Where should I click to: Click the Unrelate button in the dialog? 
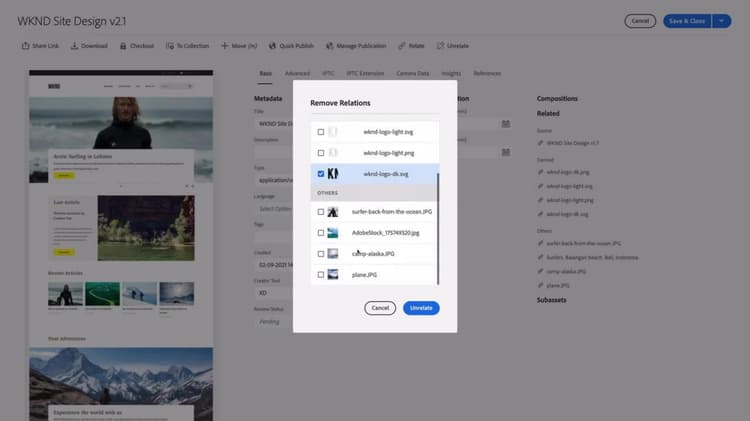click(421, 308)
